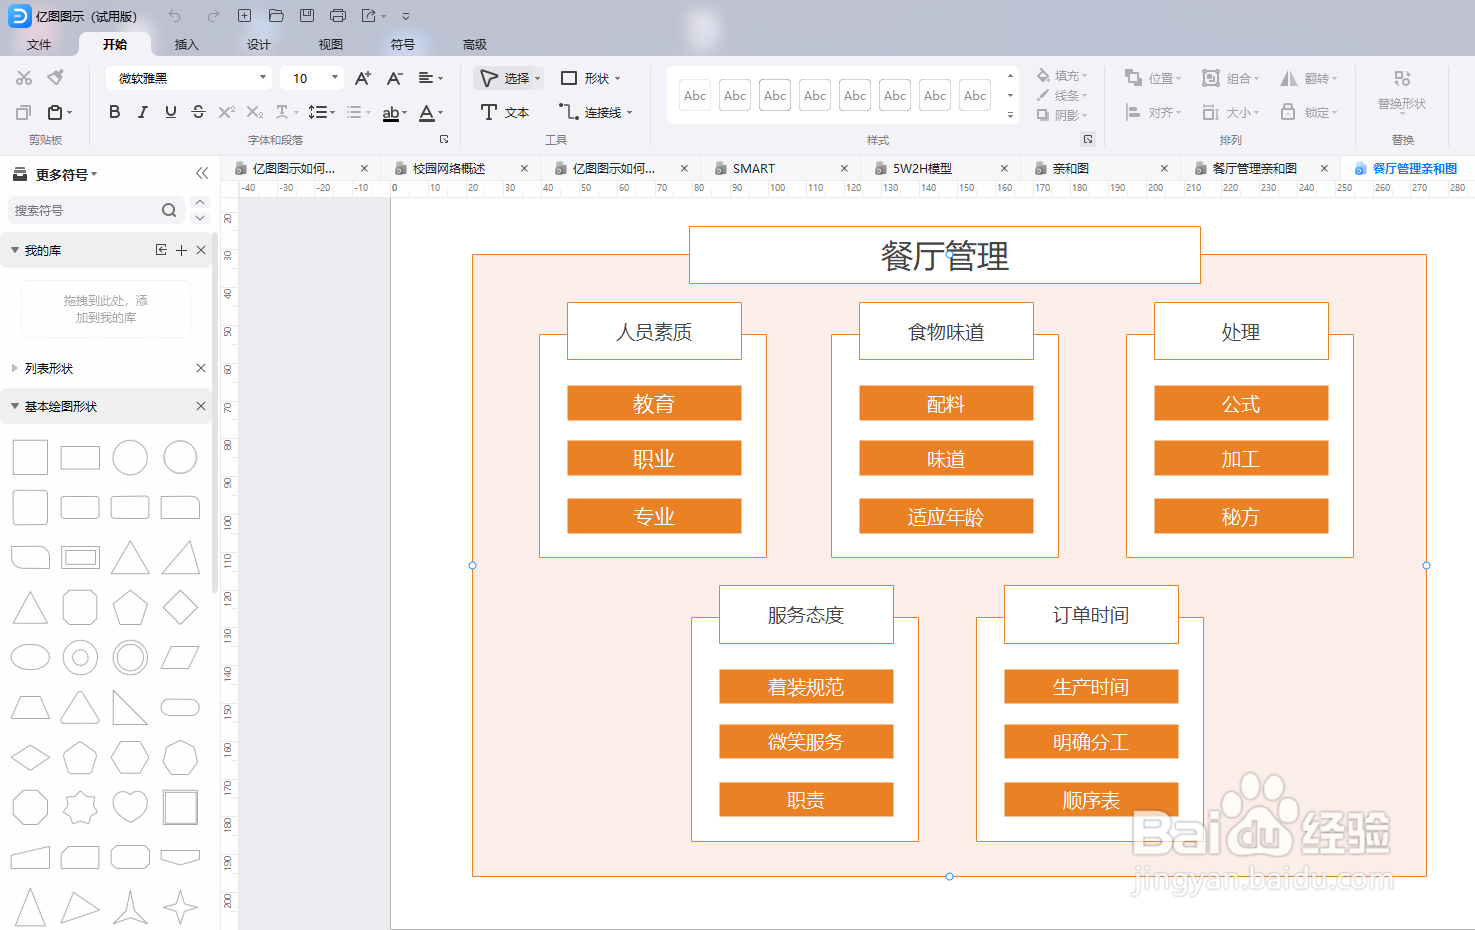Image resolution: width=1475 pixels, height=930 pixels.
Task: Toggle superscript formatting
Action: click(x=227, y=112)
